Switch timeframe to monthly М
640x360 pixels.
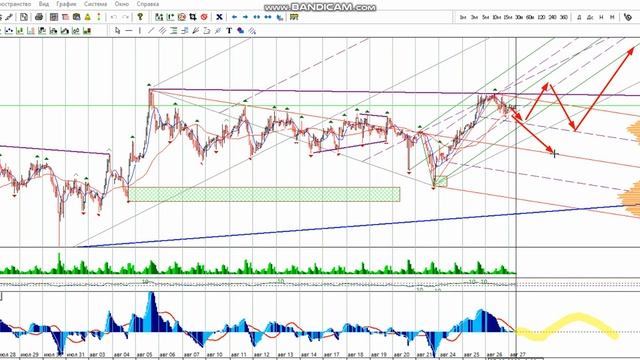click(612, 17)
